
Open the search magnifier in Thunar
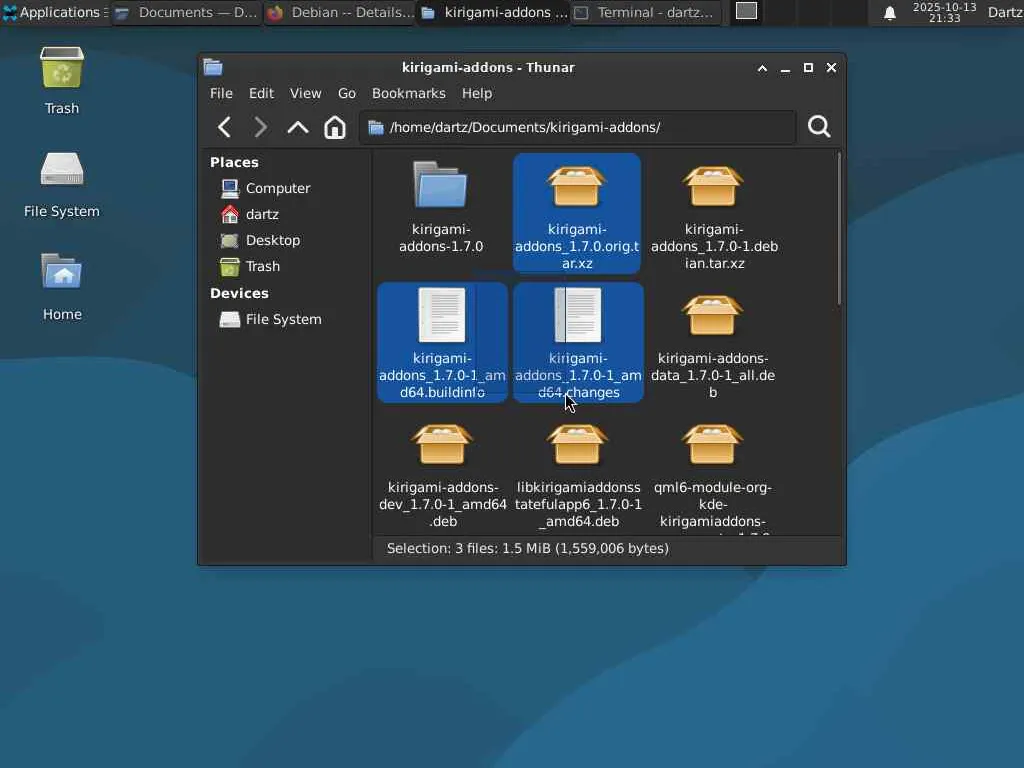point(819,126)
